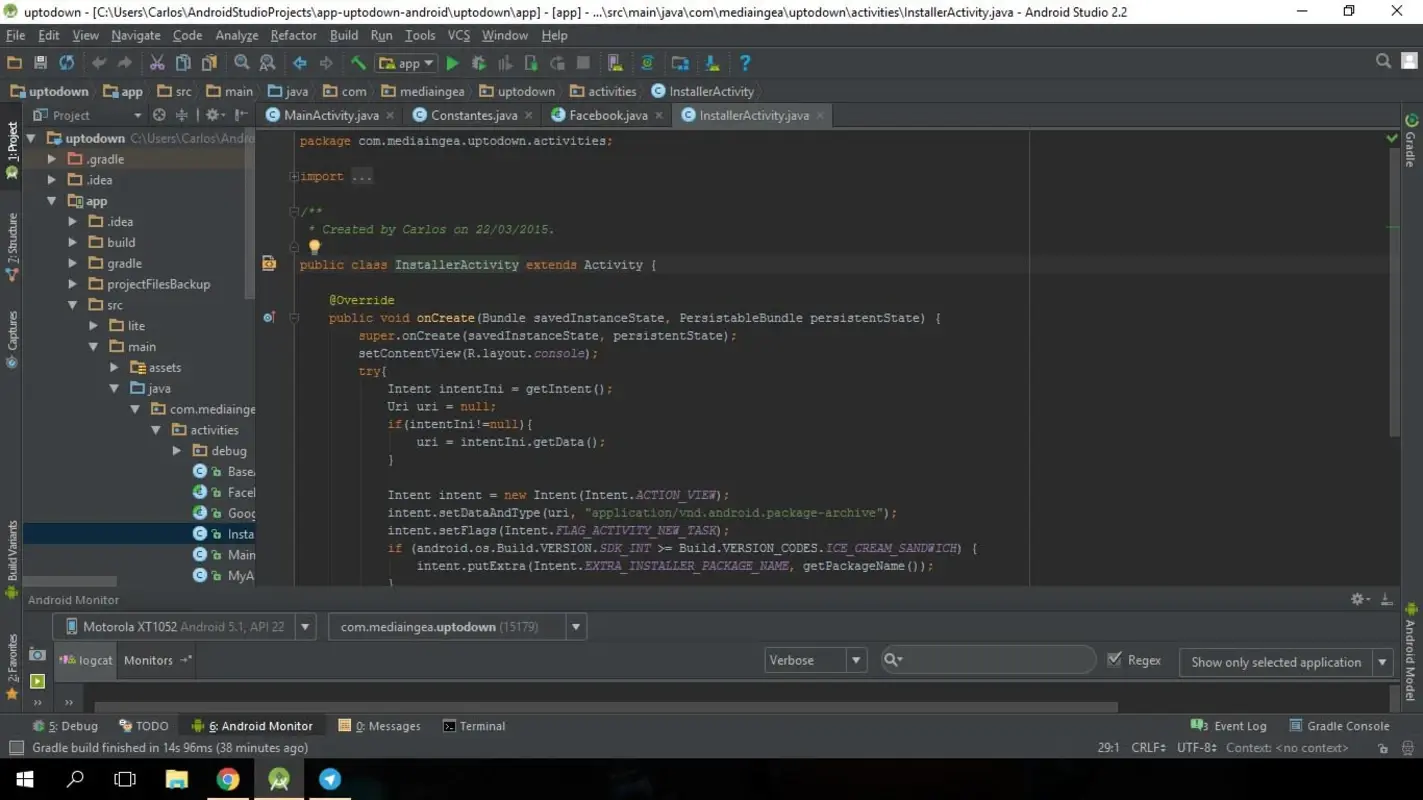The width and height of the screenshot is (1423, 800).
Task: Open the Refactor menu
Action: (x=293, y=35)
